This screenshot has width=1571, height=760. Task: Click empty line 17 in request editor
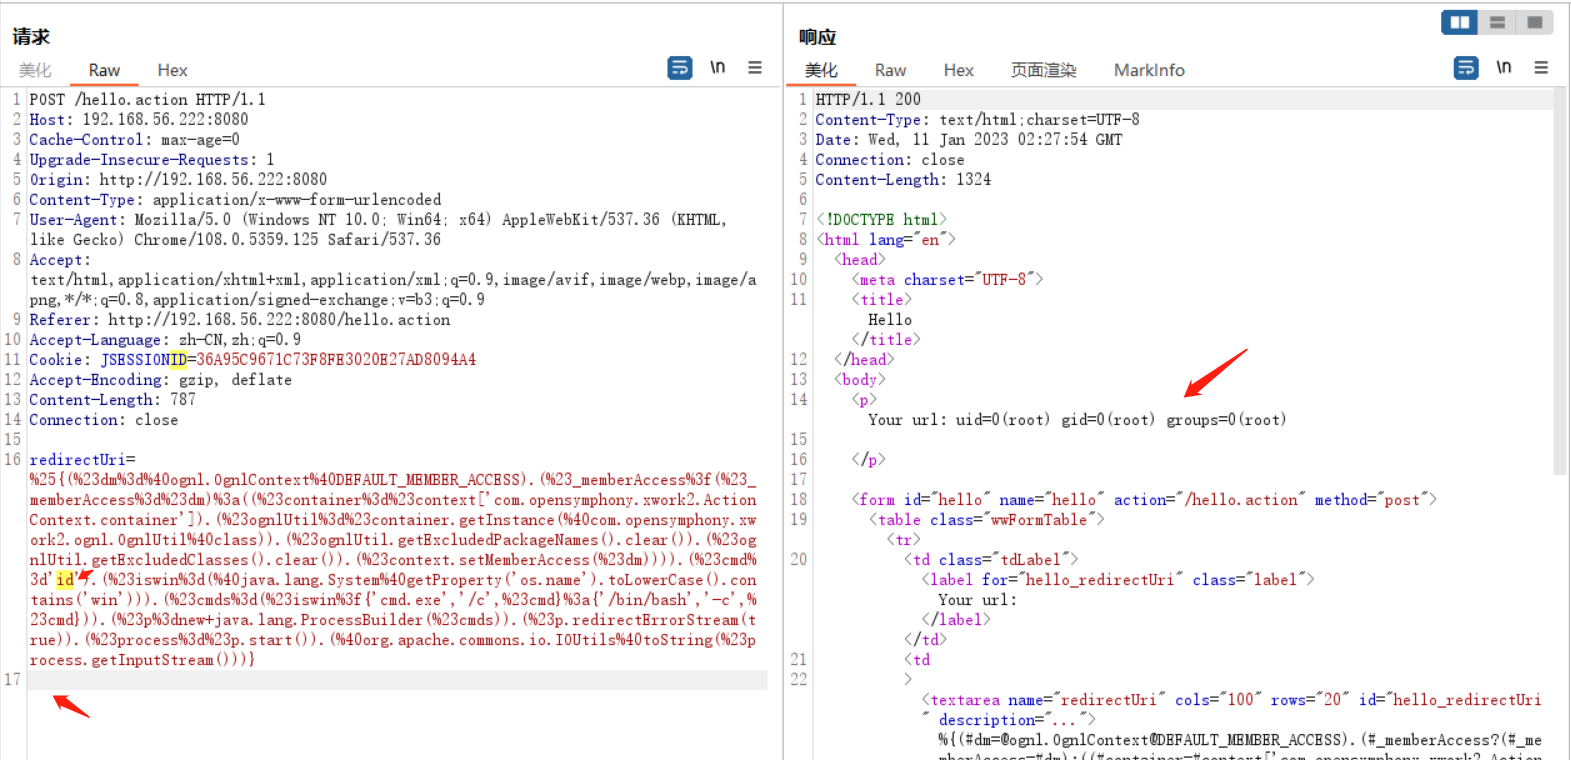[397, 680]
